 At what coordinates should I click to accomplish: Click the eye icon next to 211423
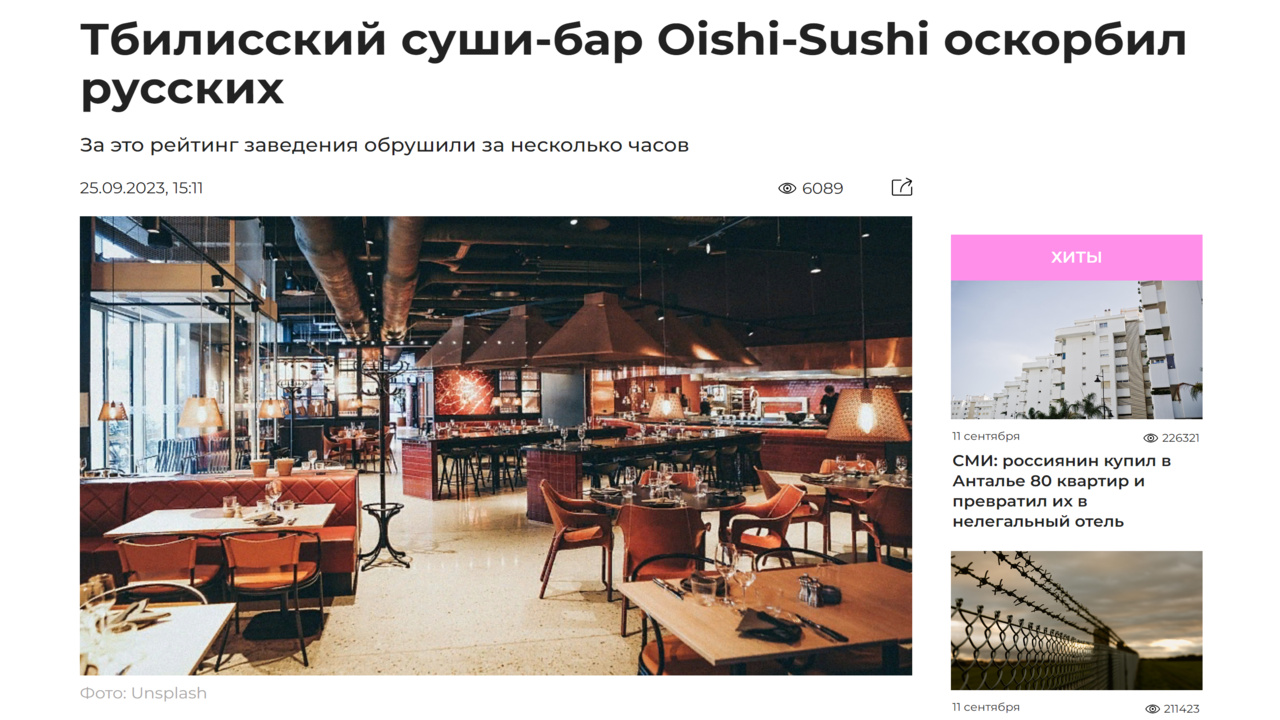coord(1152,709)
